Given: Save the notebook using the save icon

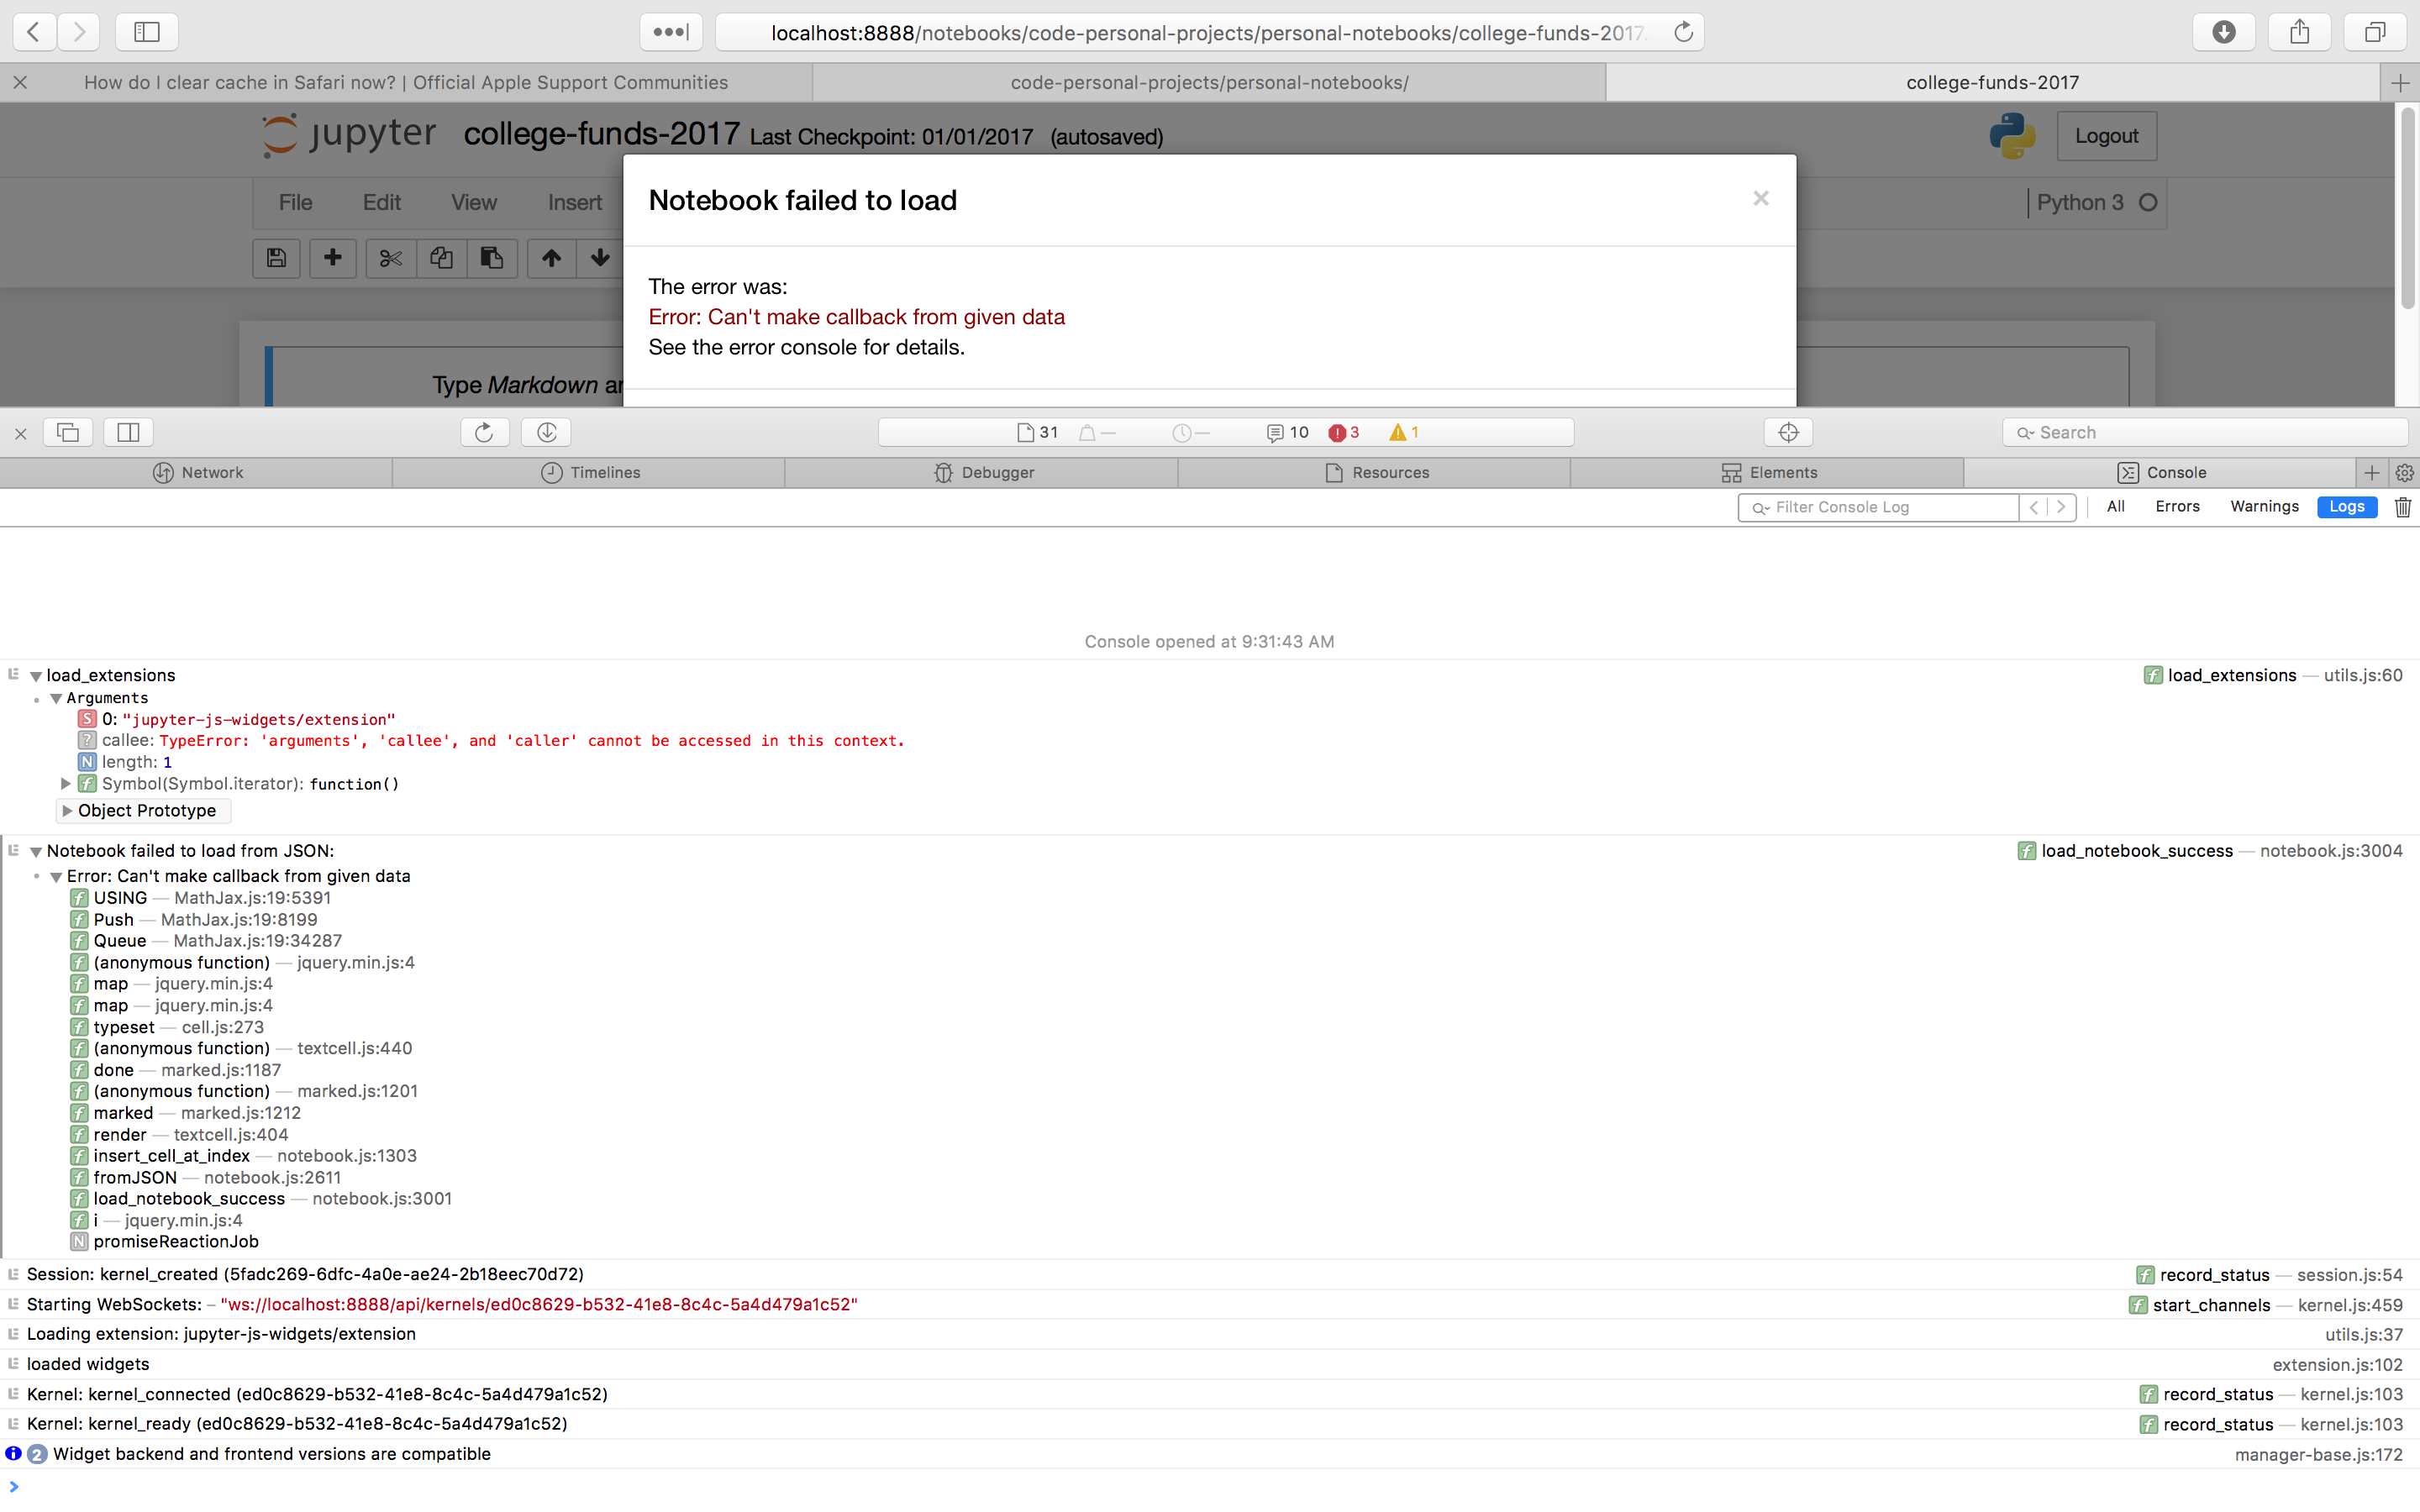Looking at the screenshot, I should pos(277,258).
